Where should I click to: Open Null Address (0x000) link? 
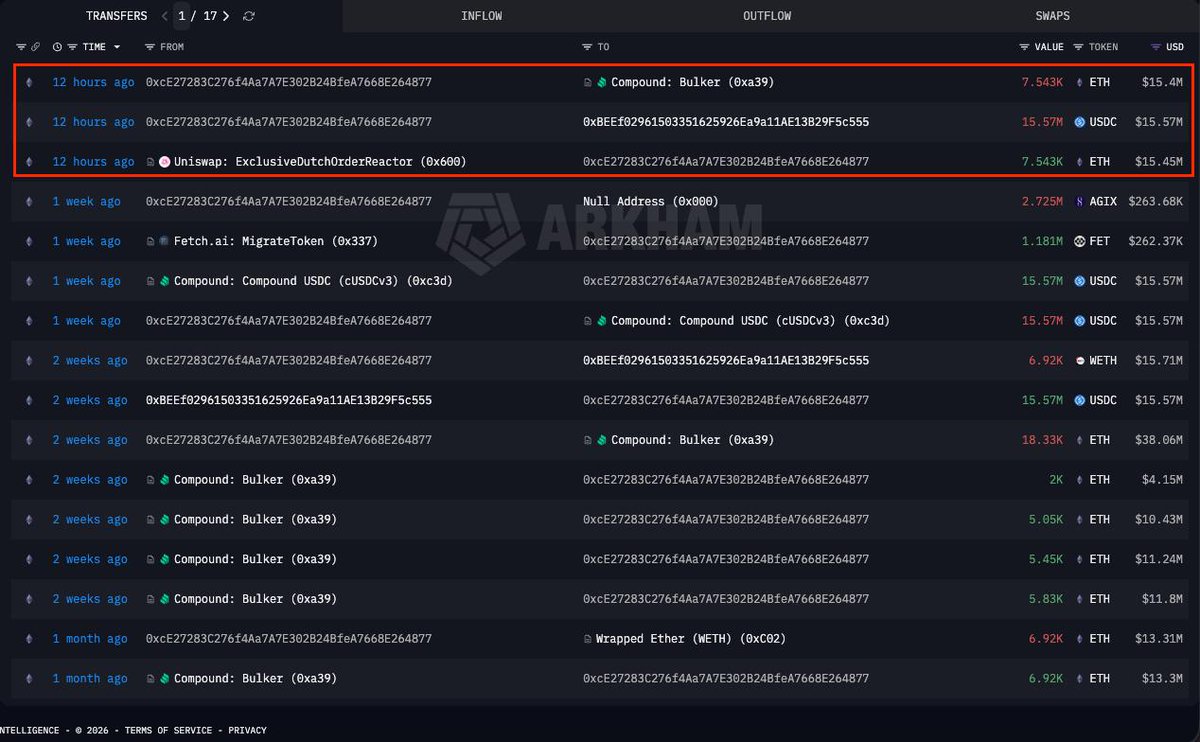tap(651, 202)
